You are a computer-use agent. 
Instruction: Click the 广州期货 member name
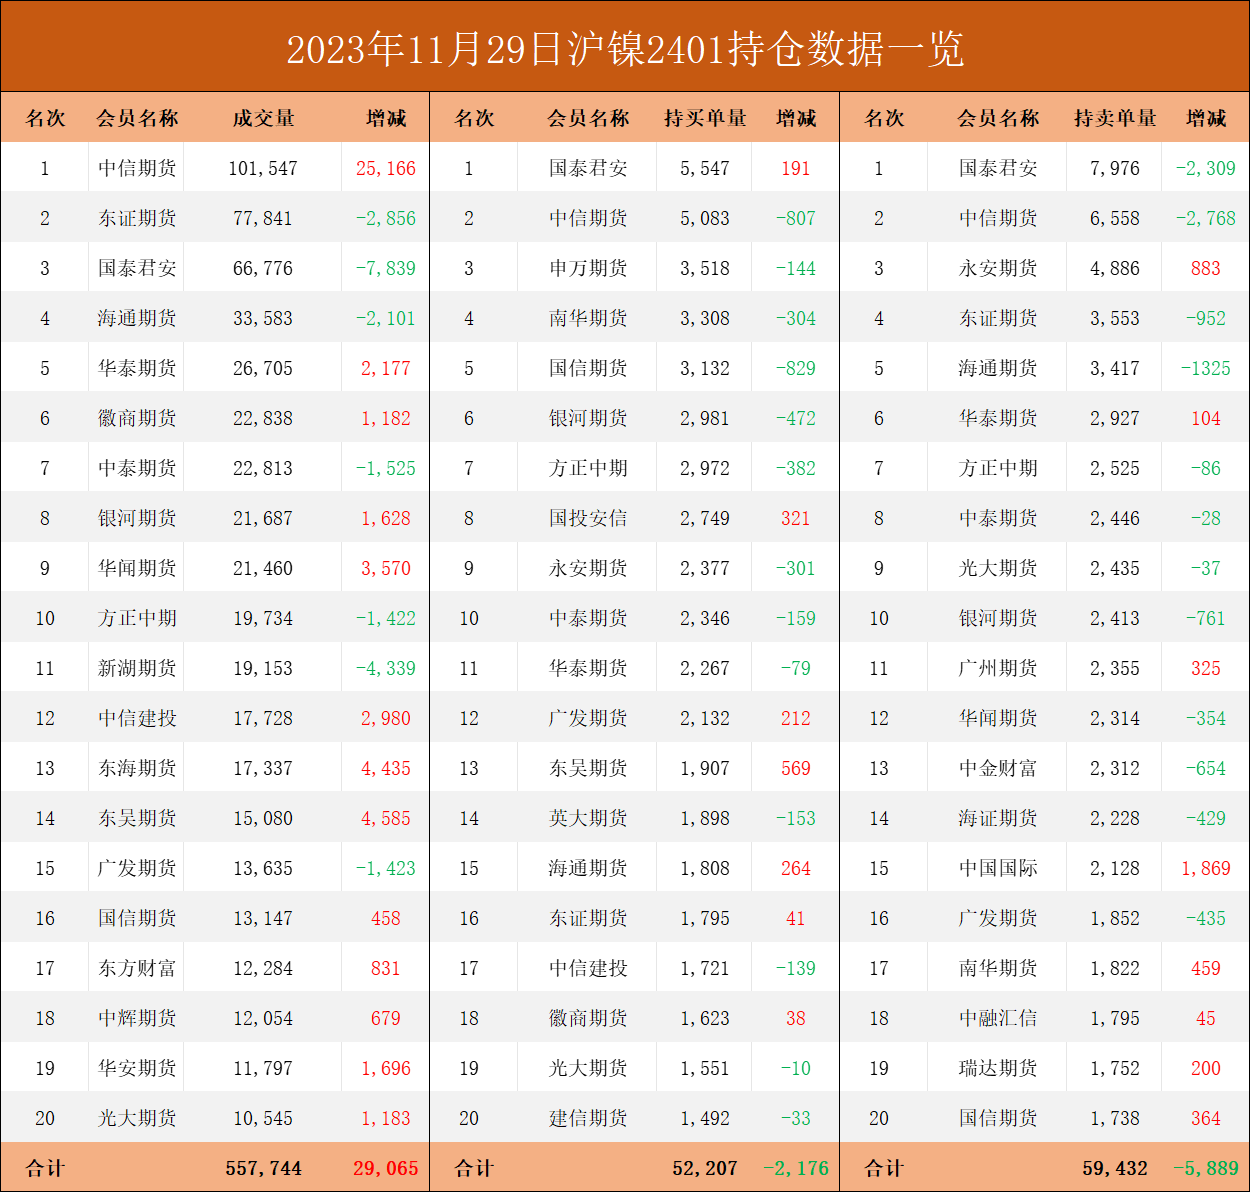pos(998,668)
